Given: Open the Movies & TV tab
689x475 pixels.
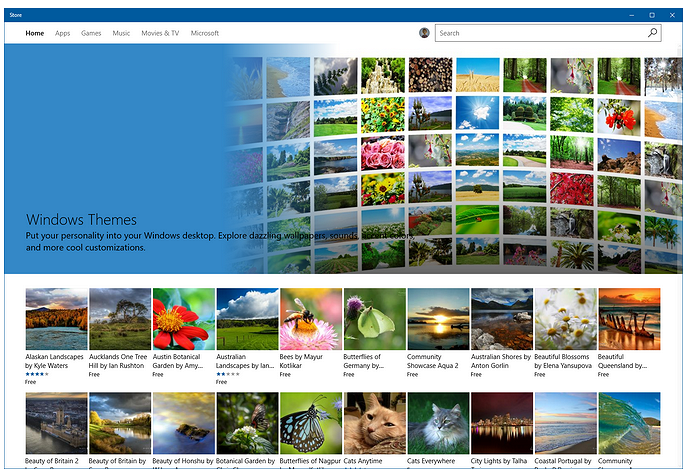Looking at the screenshot, I should tap(160, 33).
